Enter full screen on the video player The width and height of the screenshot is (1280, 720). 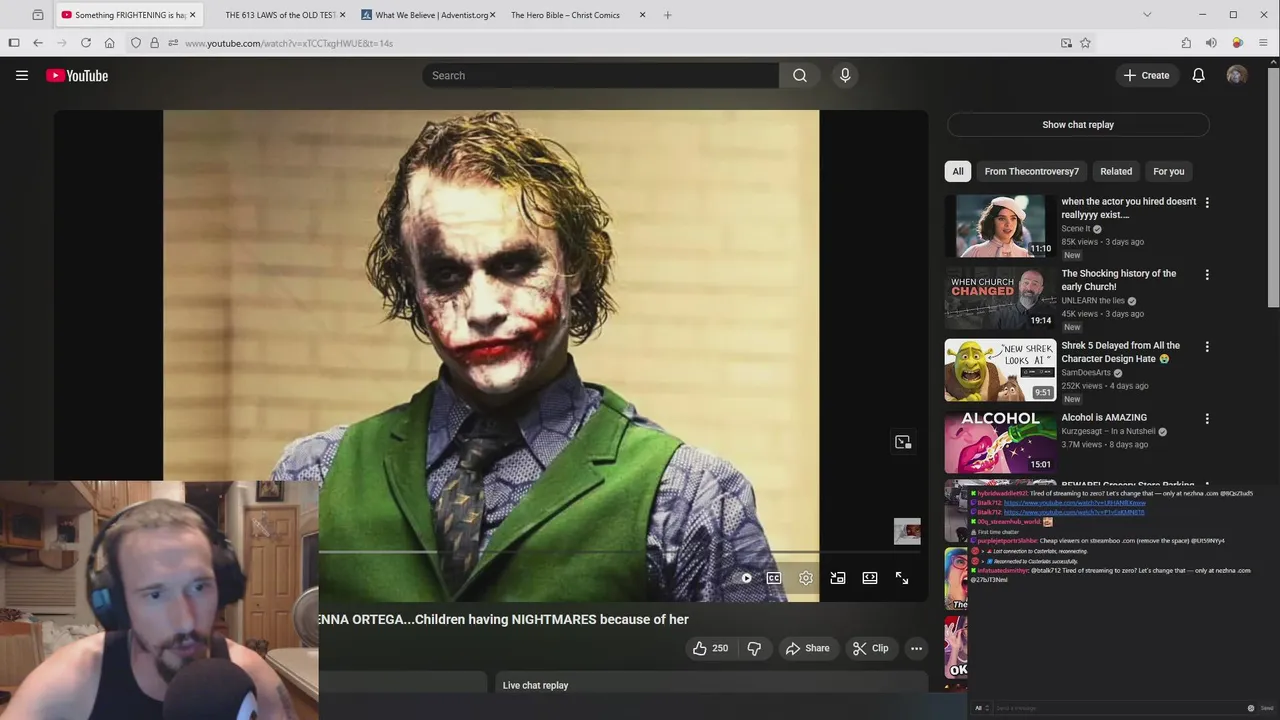click(x=902, y=578)
